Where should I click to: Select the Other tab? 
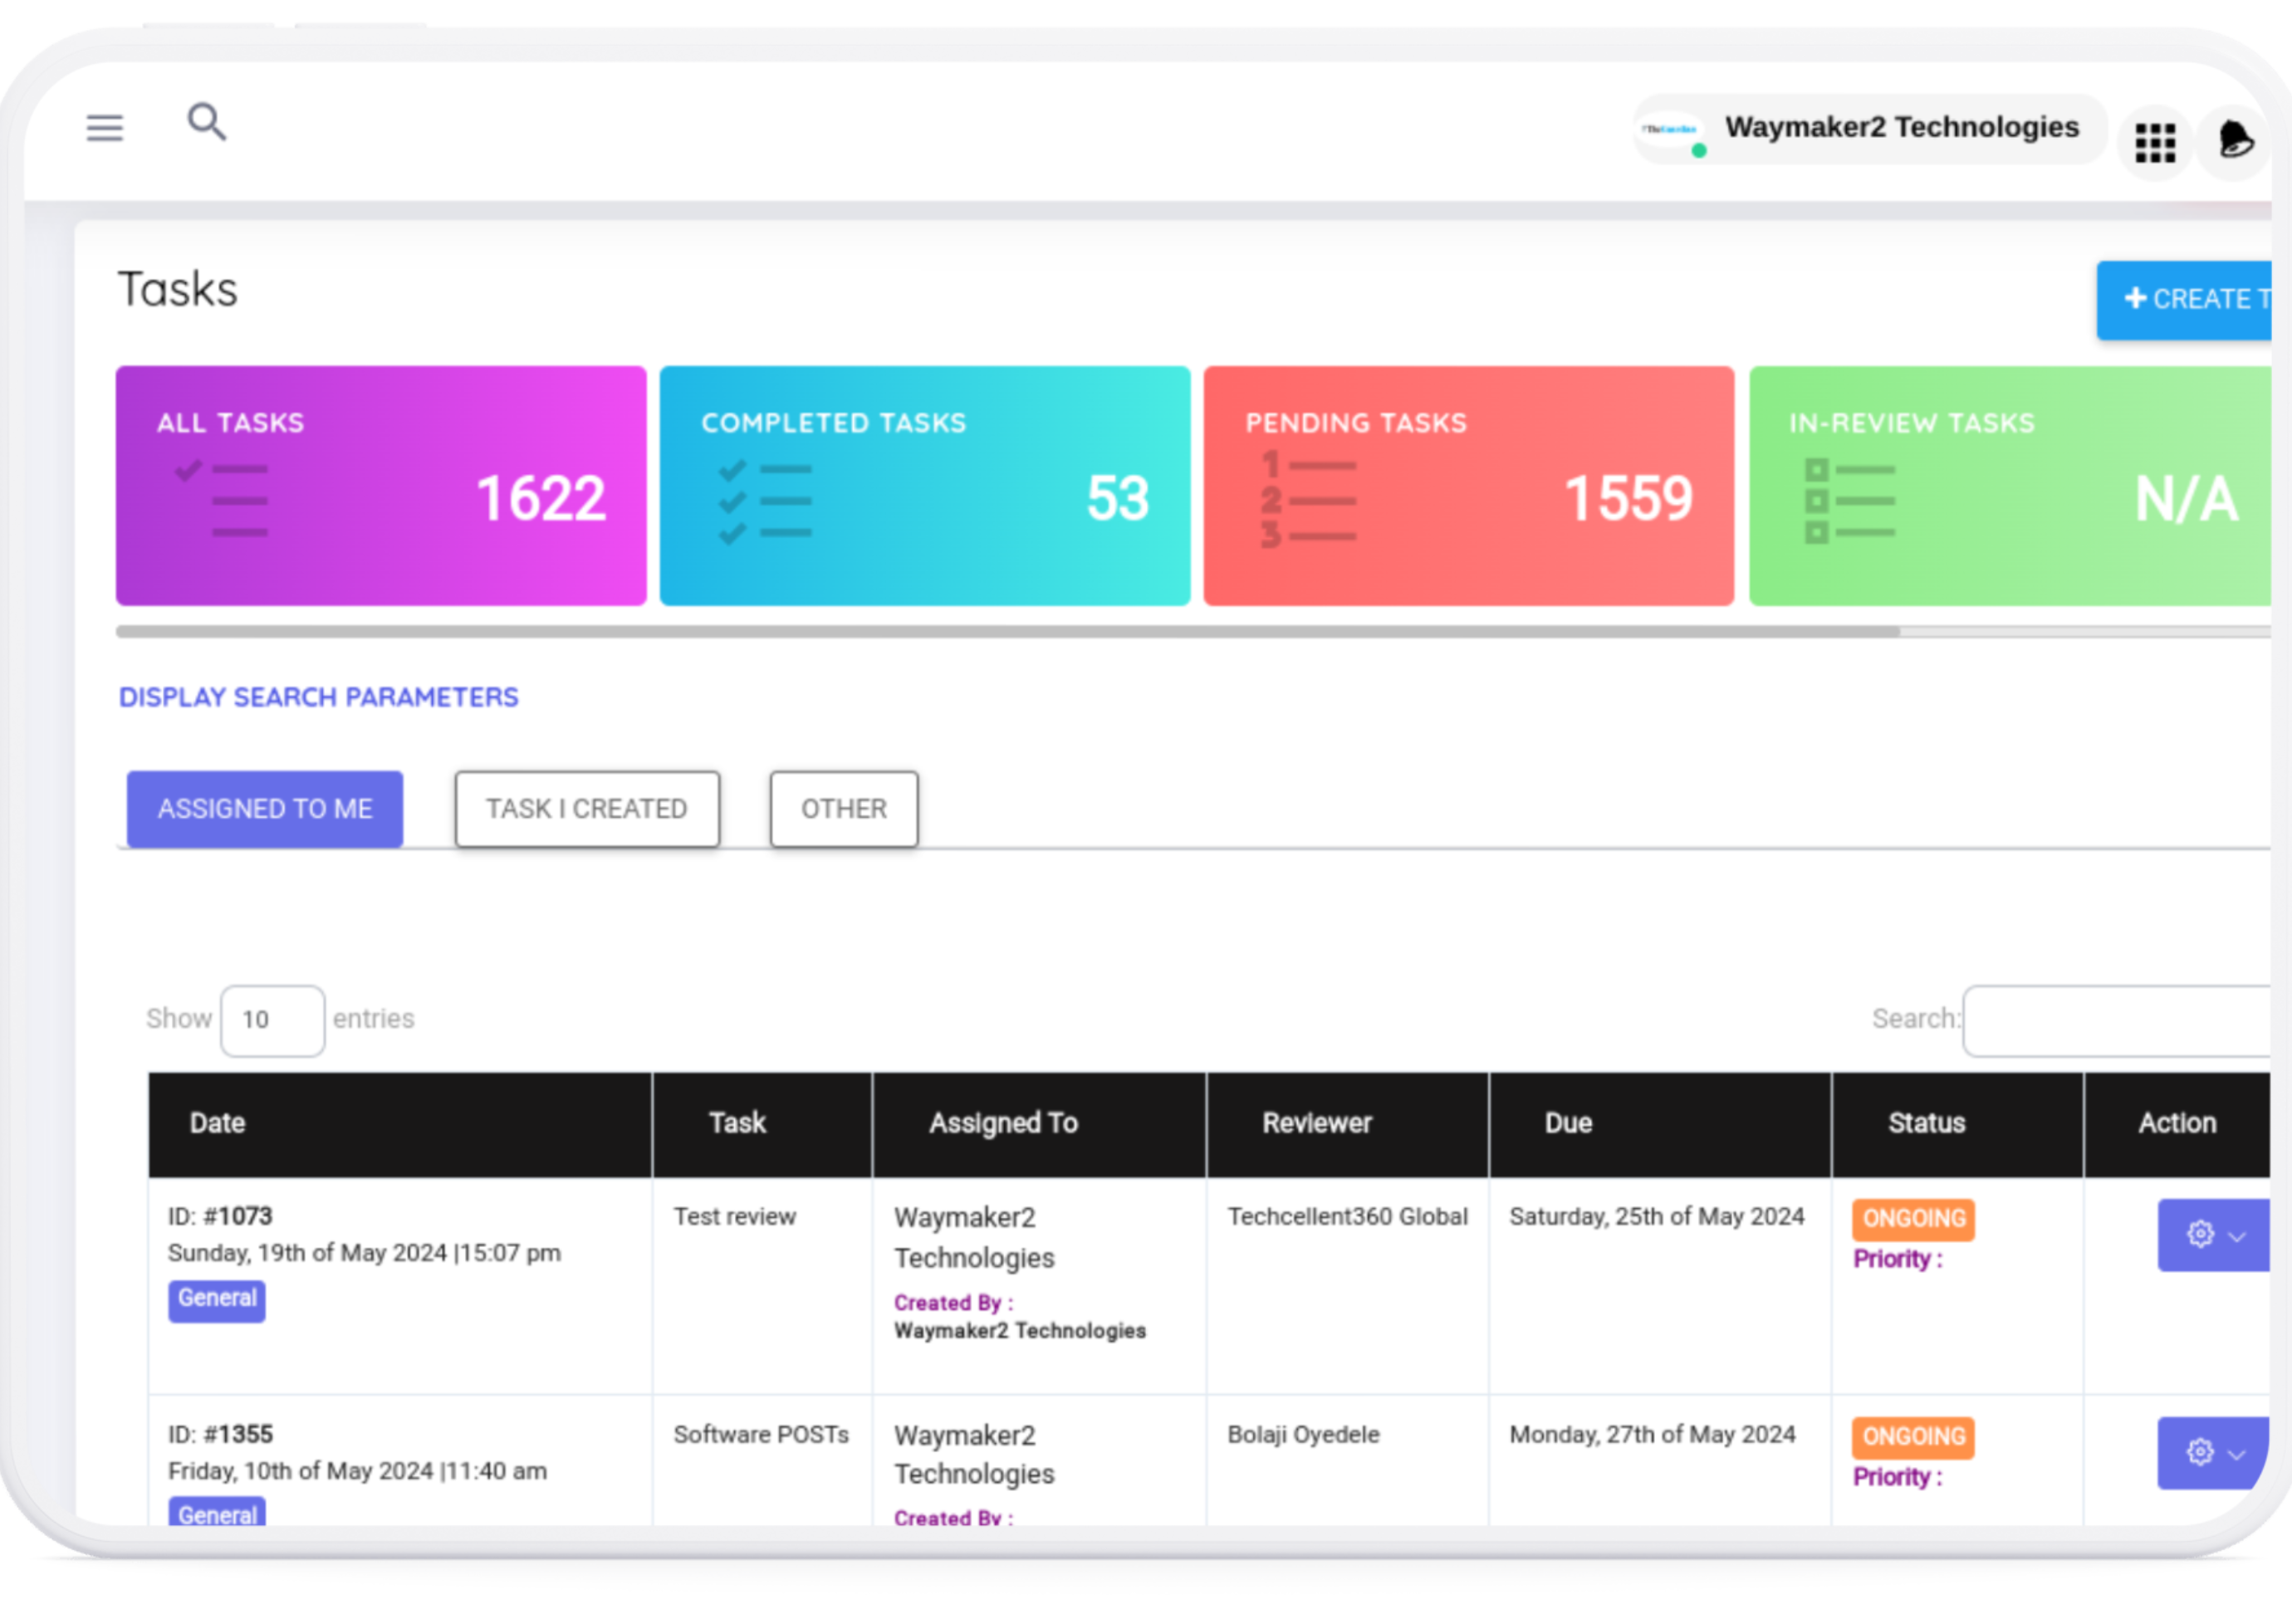pyautogui.click(x=843, y=809)
